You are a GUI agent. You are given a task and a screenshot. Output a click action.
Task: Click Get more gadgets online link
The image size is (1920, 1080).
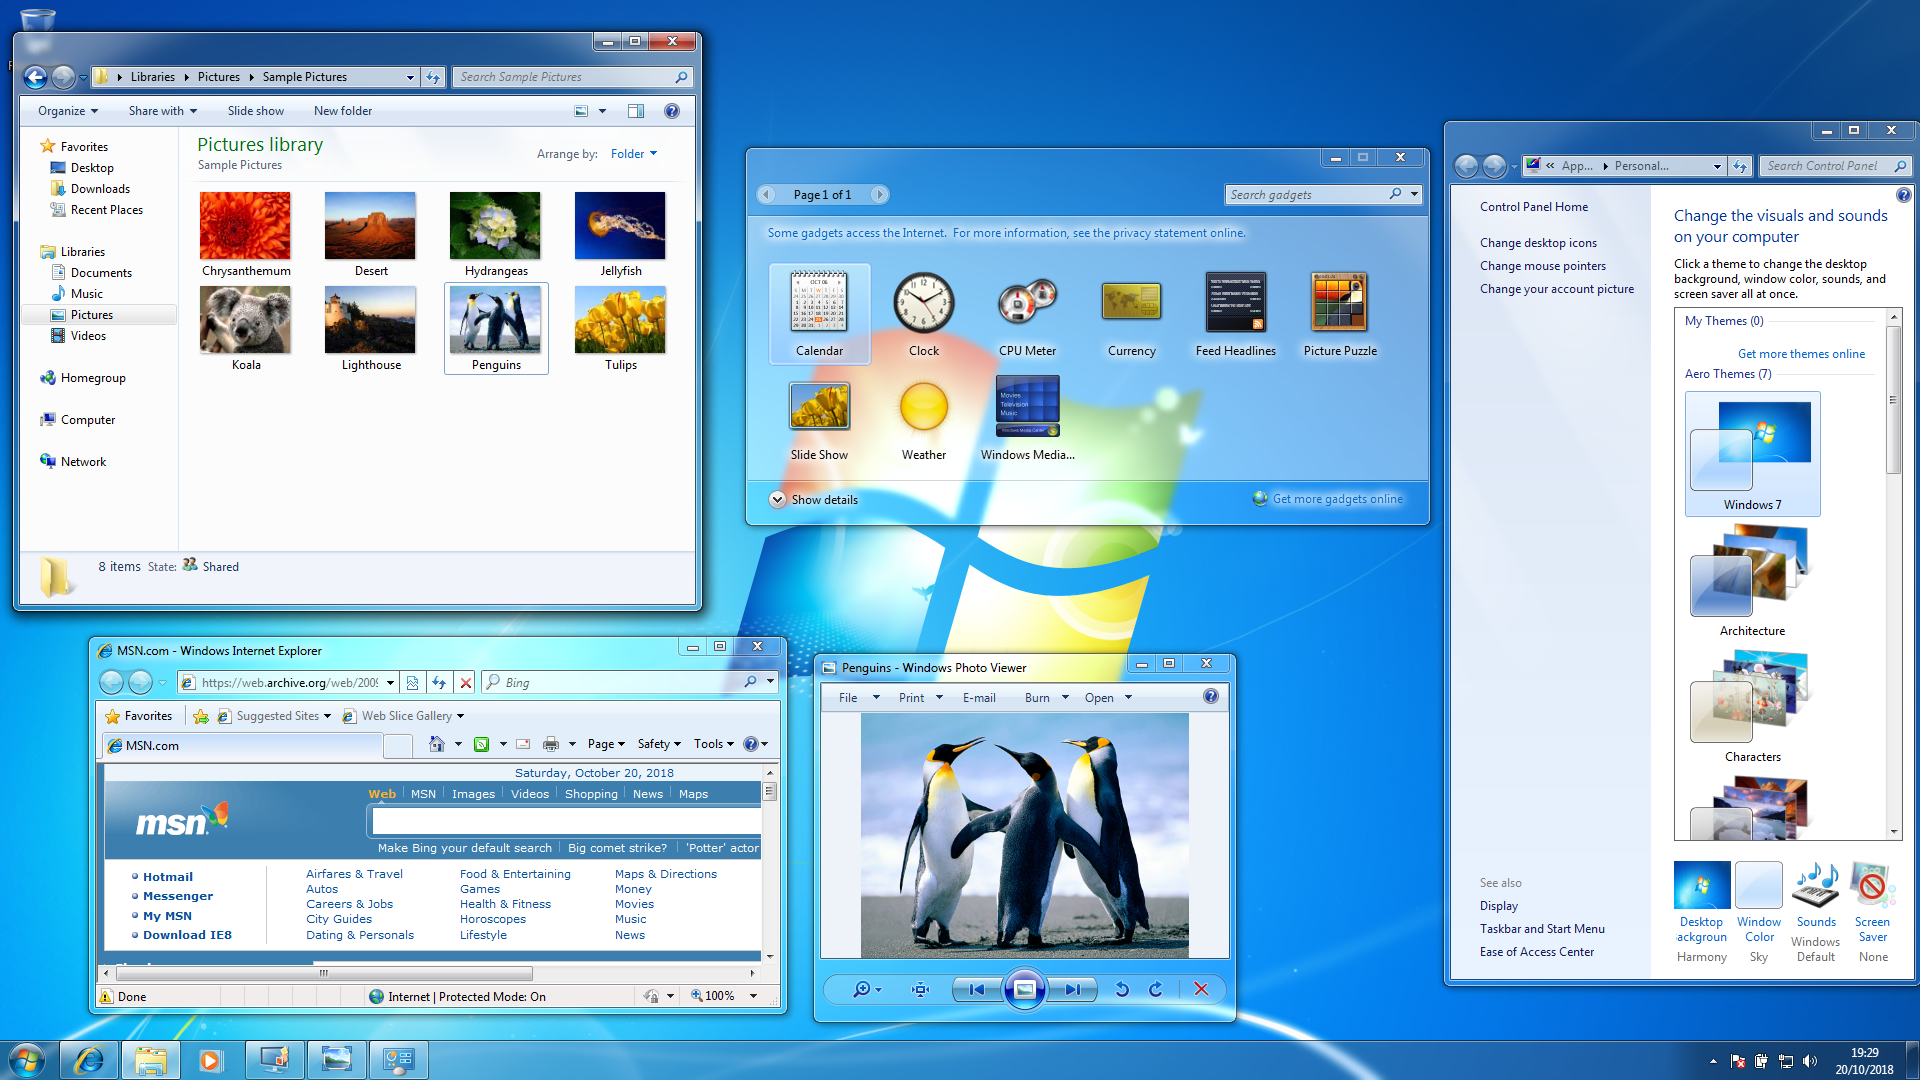tap(1337, 499)
